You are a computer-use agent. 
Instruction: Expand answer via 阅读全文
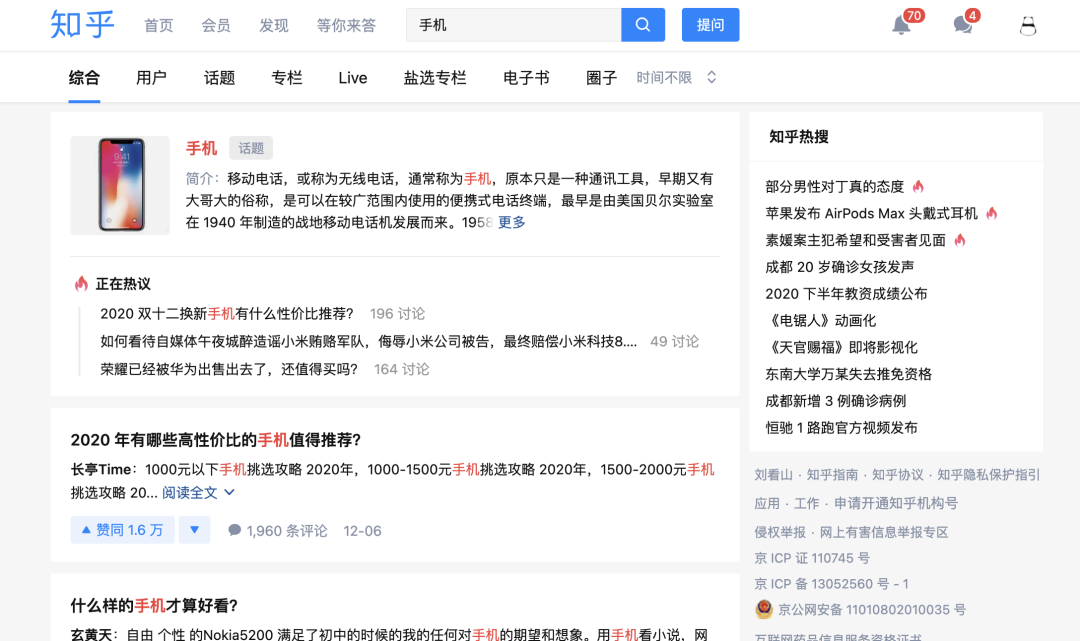click(x=198, y=493)
